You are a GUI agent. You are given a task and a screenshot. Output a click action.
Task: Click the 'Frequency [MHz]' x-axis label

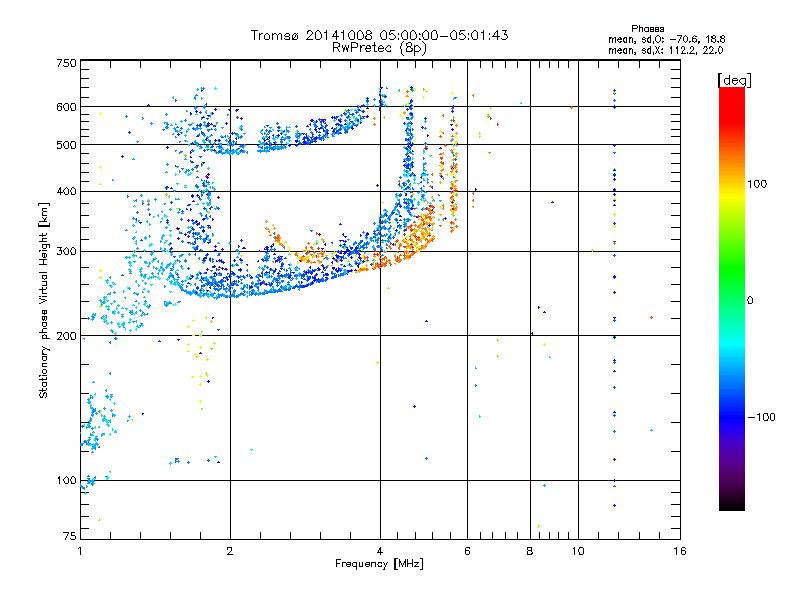point(379,564)
